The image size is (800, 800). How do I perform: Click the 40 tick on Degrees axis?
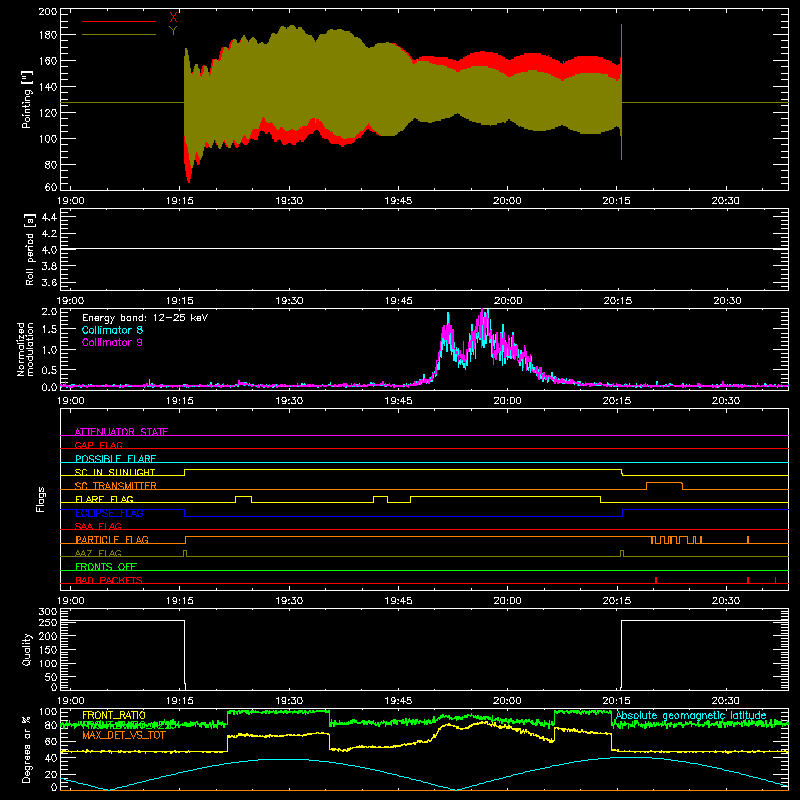click(x=51, y=758)
